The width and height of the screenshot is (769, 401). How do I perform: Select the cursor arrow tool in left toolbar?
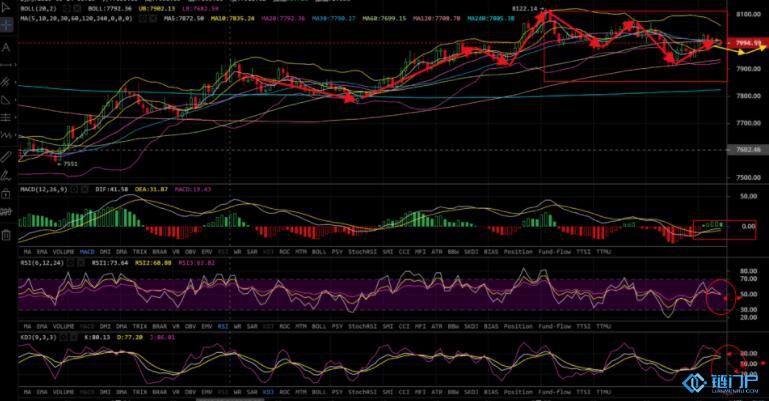[x=7, y=9]
